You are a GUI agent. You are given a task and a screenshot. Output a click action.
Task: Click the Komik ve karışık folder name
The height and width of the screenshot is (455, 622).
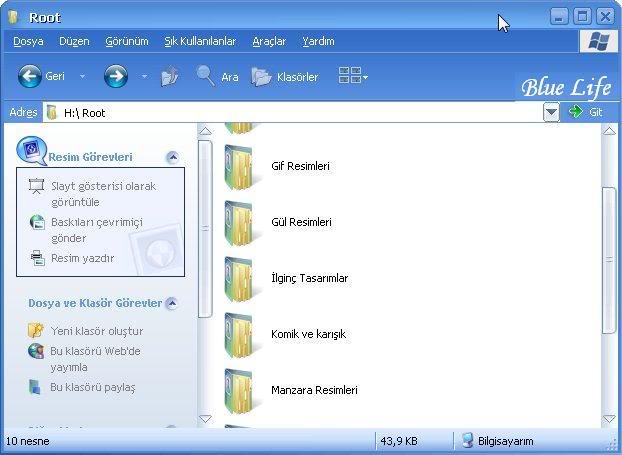pos(309,334)
